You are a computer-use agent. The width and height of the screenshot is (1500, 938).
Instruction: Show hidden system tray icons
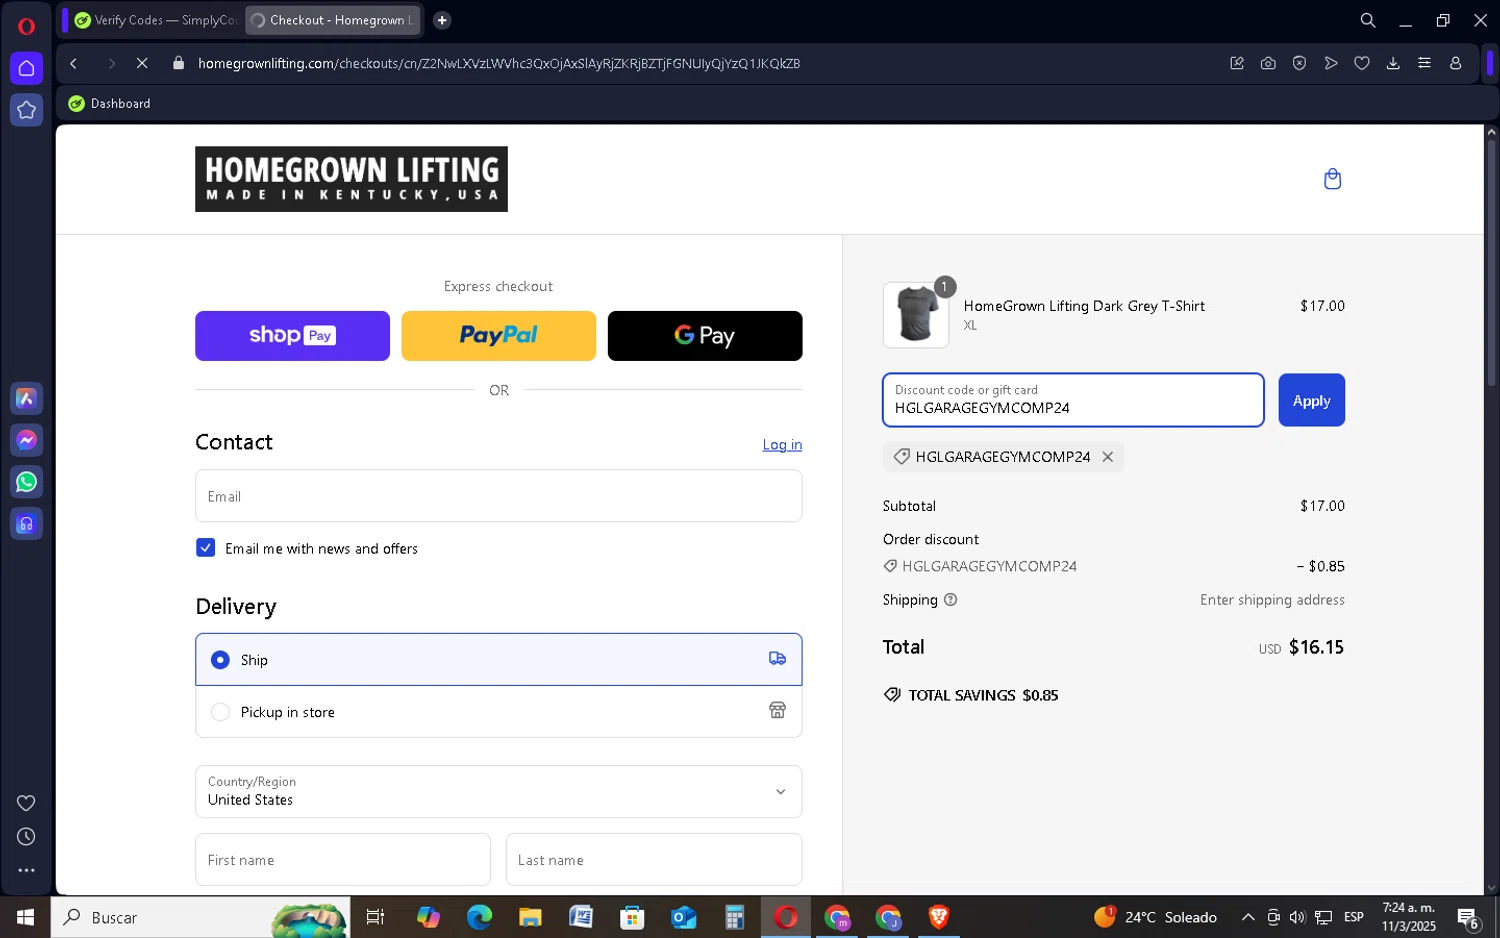[1248, 917]
